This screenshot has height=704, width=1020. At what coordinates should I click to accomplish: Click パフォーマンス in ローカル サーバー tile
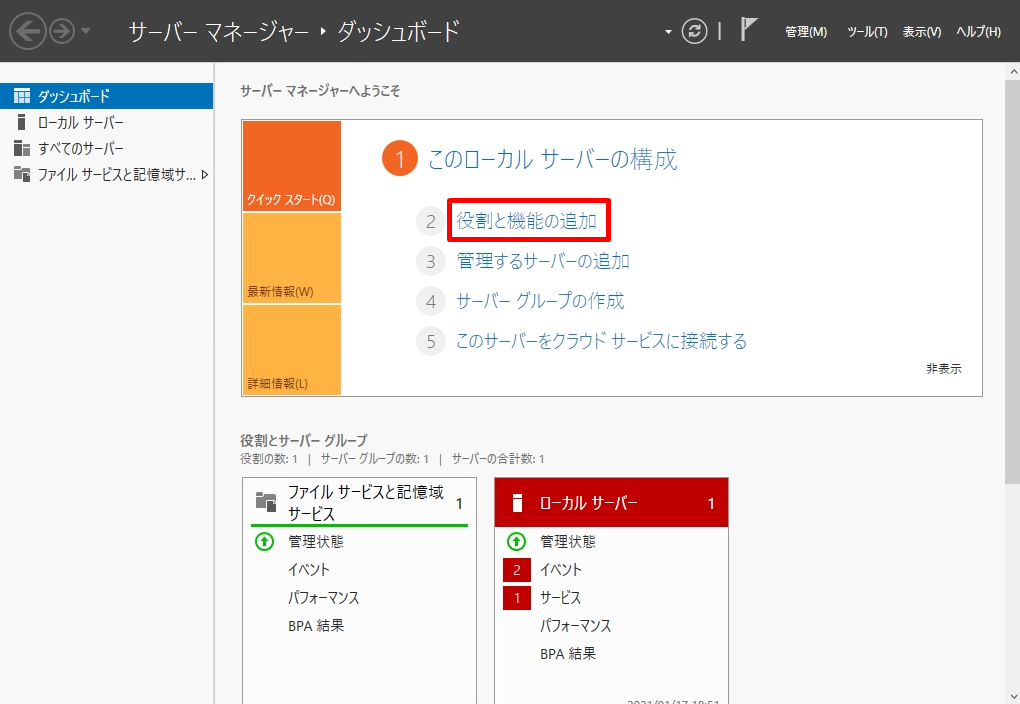(575, 625)
